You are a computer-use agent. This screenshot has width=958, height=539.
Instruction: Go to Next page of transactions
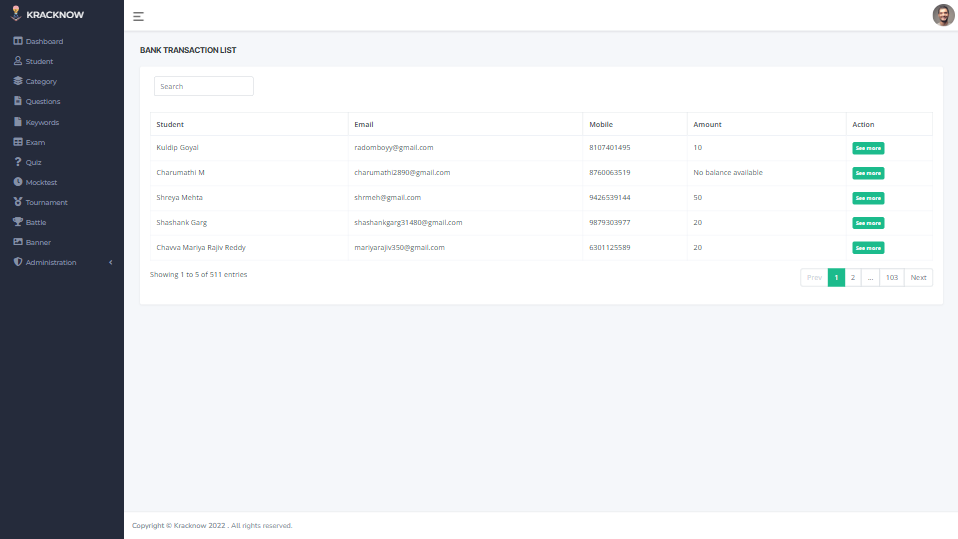click(918, 277)
